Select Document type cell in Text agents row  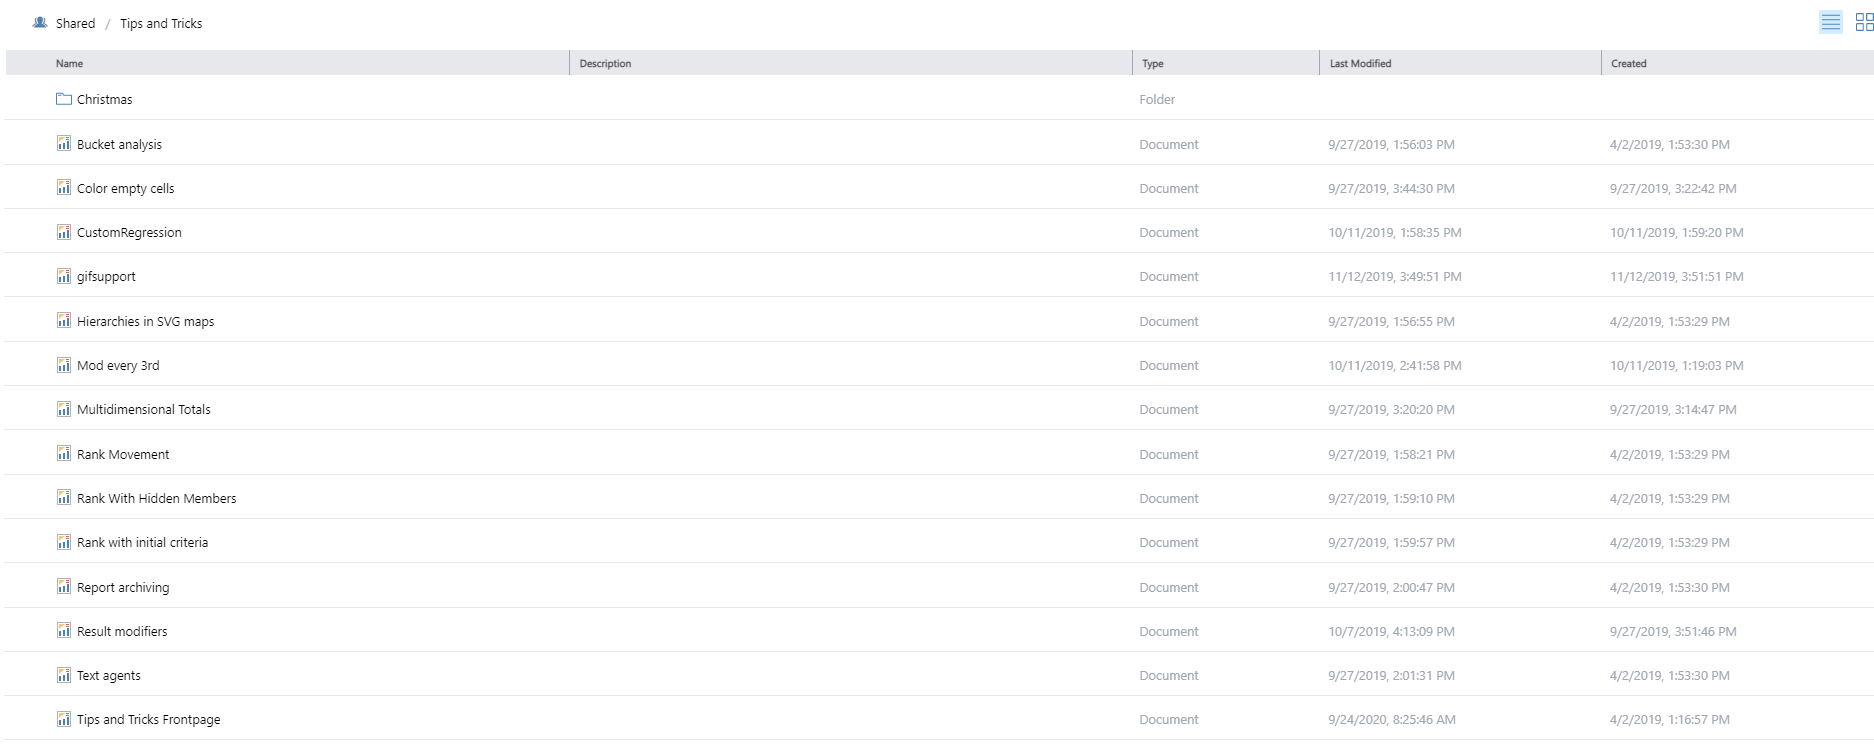pos(1168,675)
